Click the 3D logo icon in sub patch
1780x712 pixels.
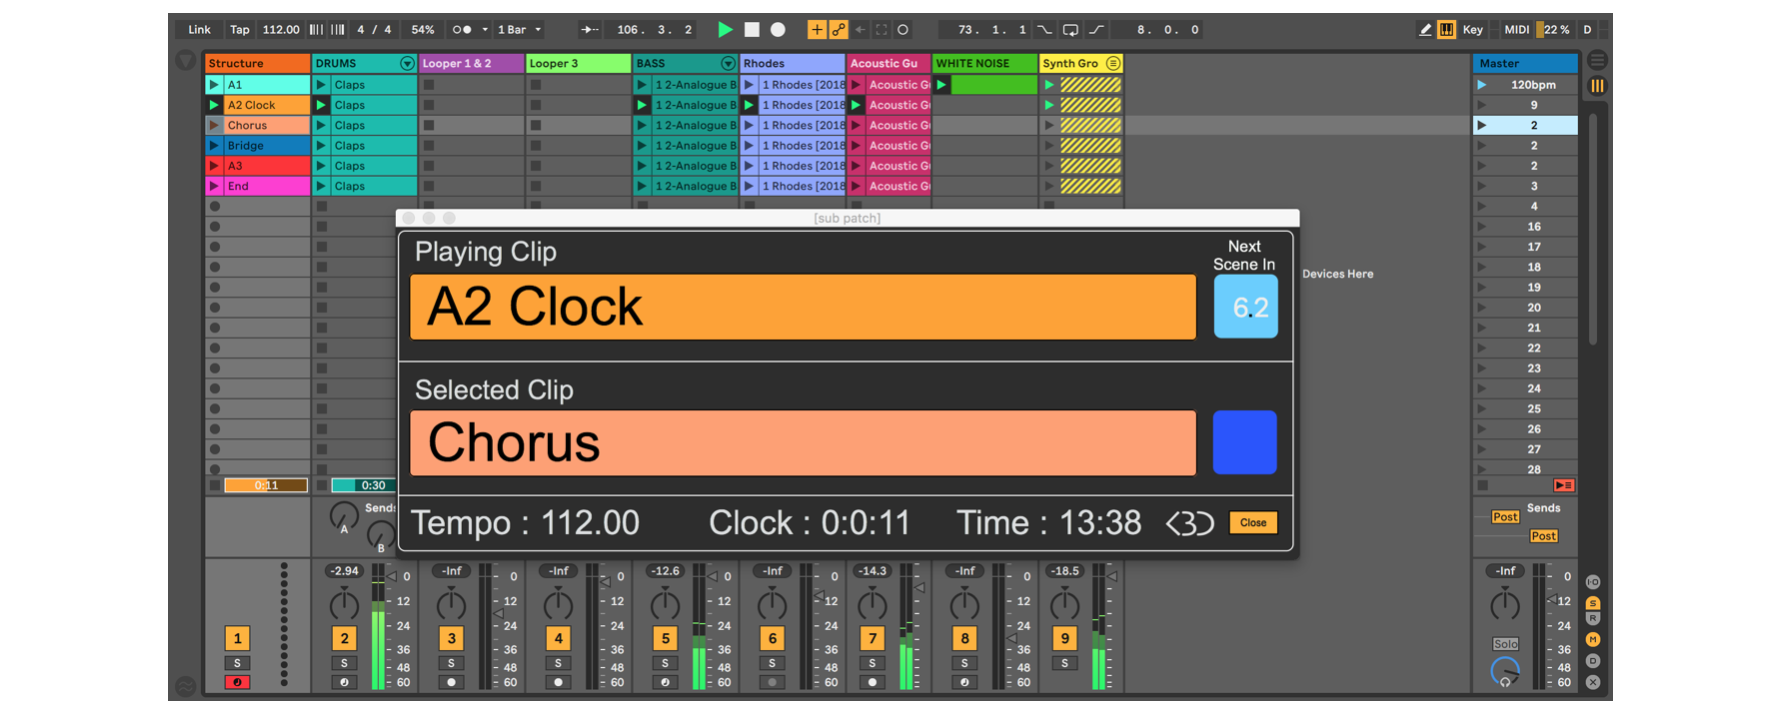click(1190, 523)
